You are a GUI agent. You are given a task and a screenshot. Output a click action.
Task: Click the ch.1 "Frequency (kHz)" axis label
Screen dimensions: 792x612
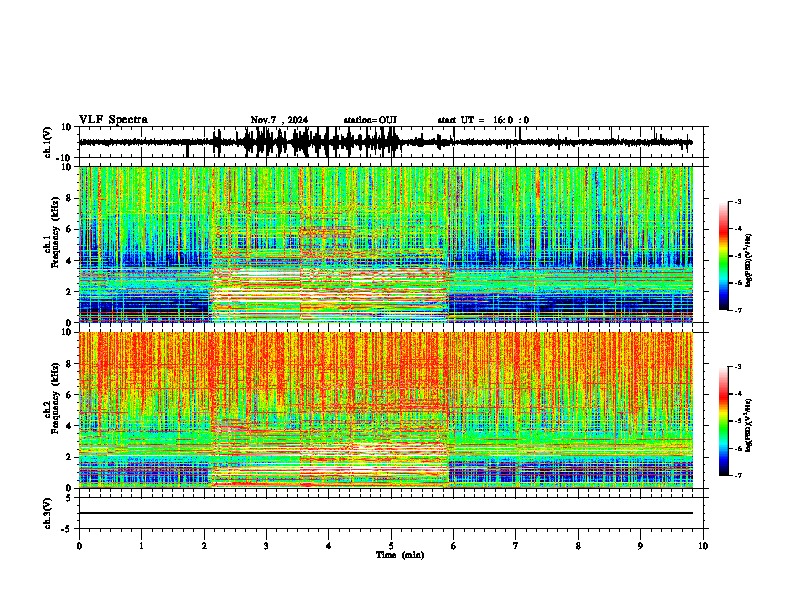click(55, 233)
